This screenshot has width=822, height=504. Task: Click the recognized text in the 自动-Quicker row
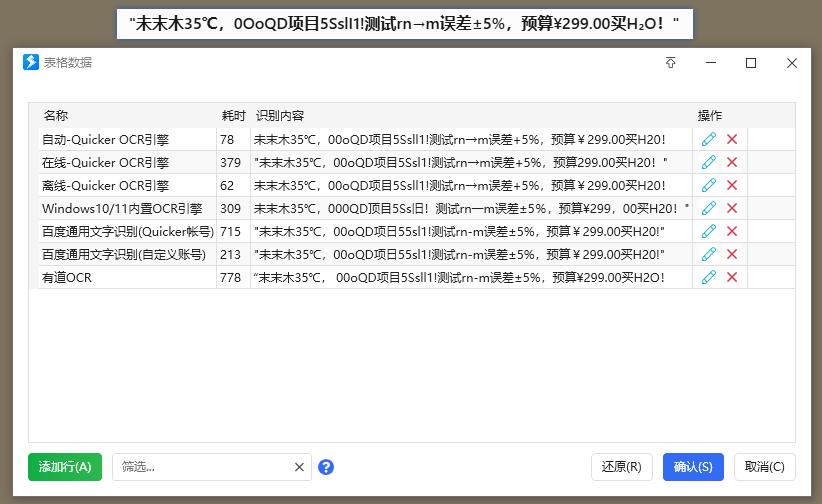pyautogui.click(x=459, y=140)
